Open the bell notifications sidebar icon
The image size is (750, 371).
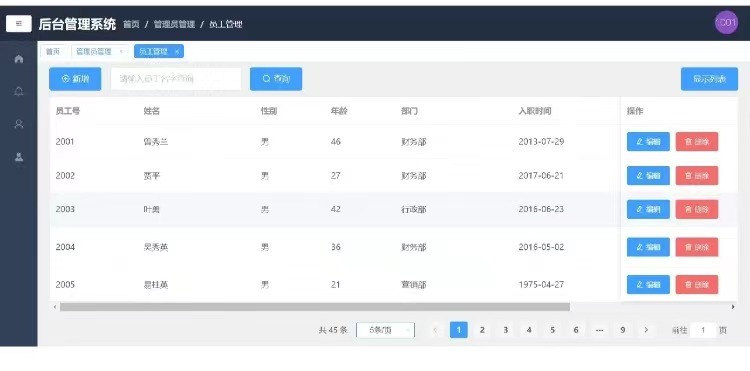pos(19,91)
